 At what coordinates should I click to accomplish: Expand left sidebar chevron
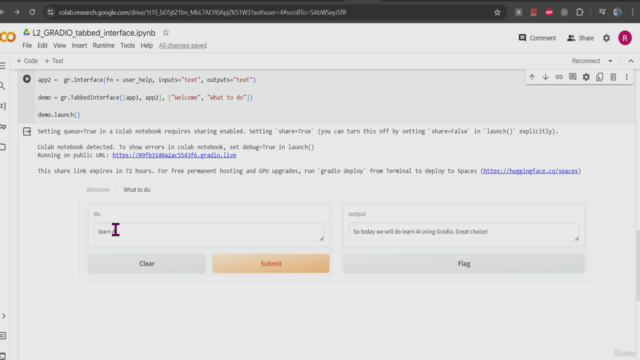point(3,316)
